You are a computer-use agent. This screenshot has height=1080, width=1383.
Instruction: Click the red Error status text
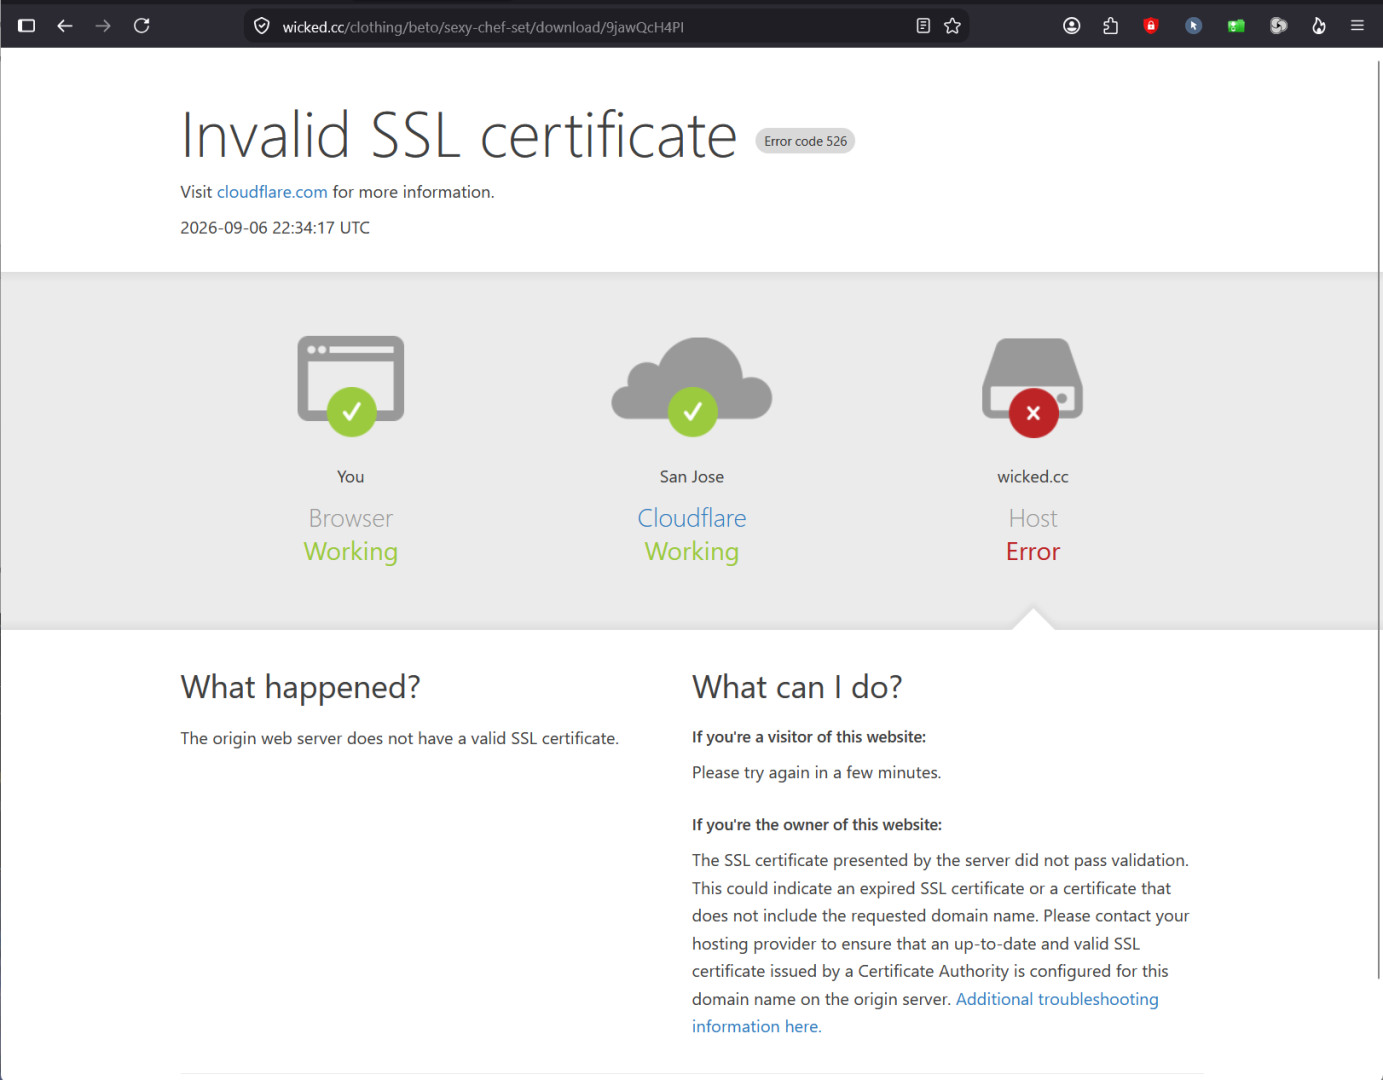coord(1033,552)
